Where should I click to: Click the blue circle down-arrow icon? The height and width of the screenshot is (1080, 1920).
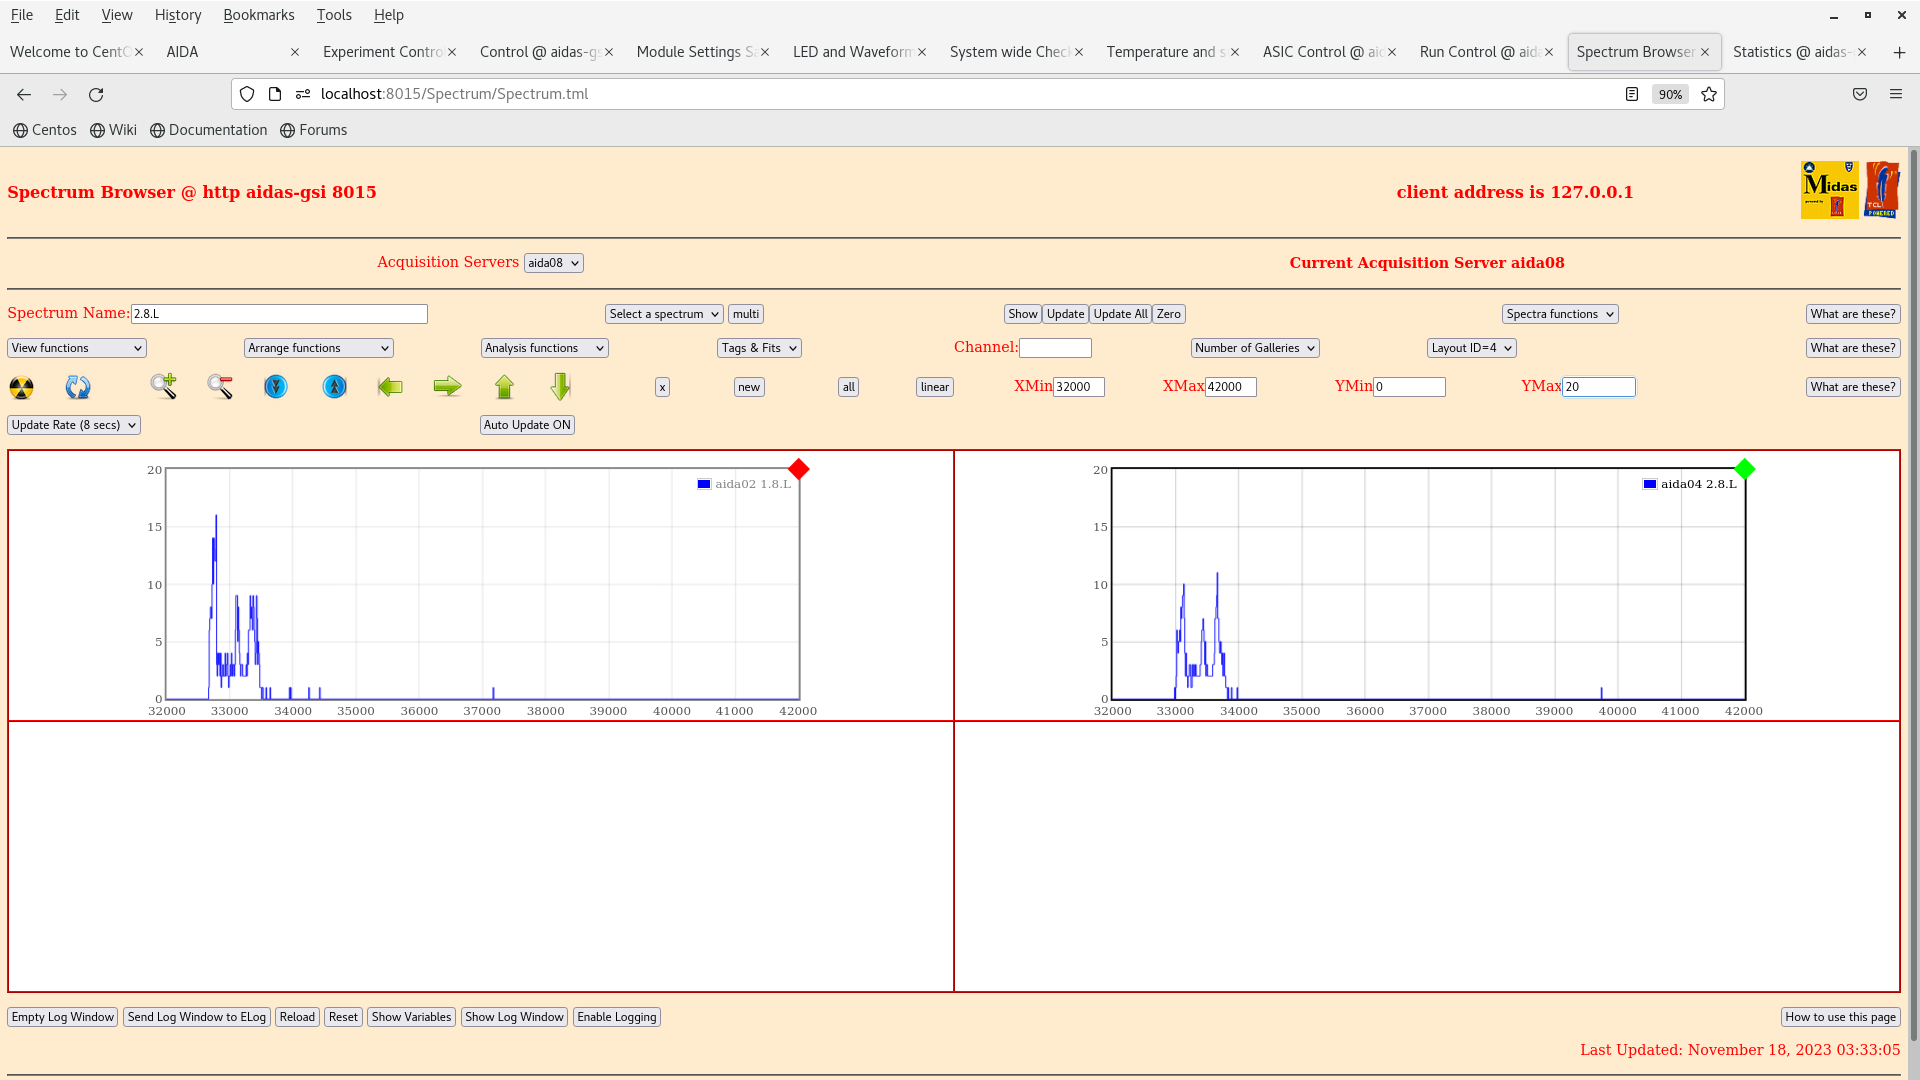click(276, 387)
